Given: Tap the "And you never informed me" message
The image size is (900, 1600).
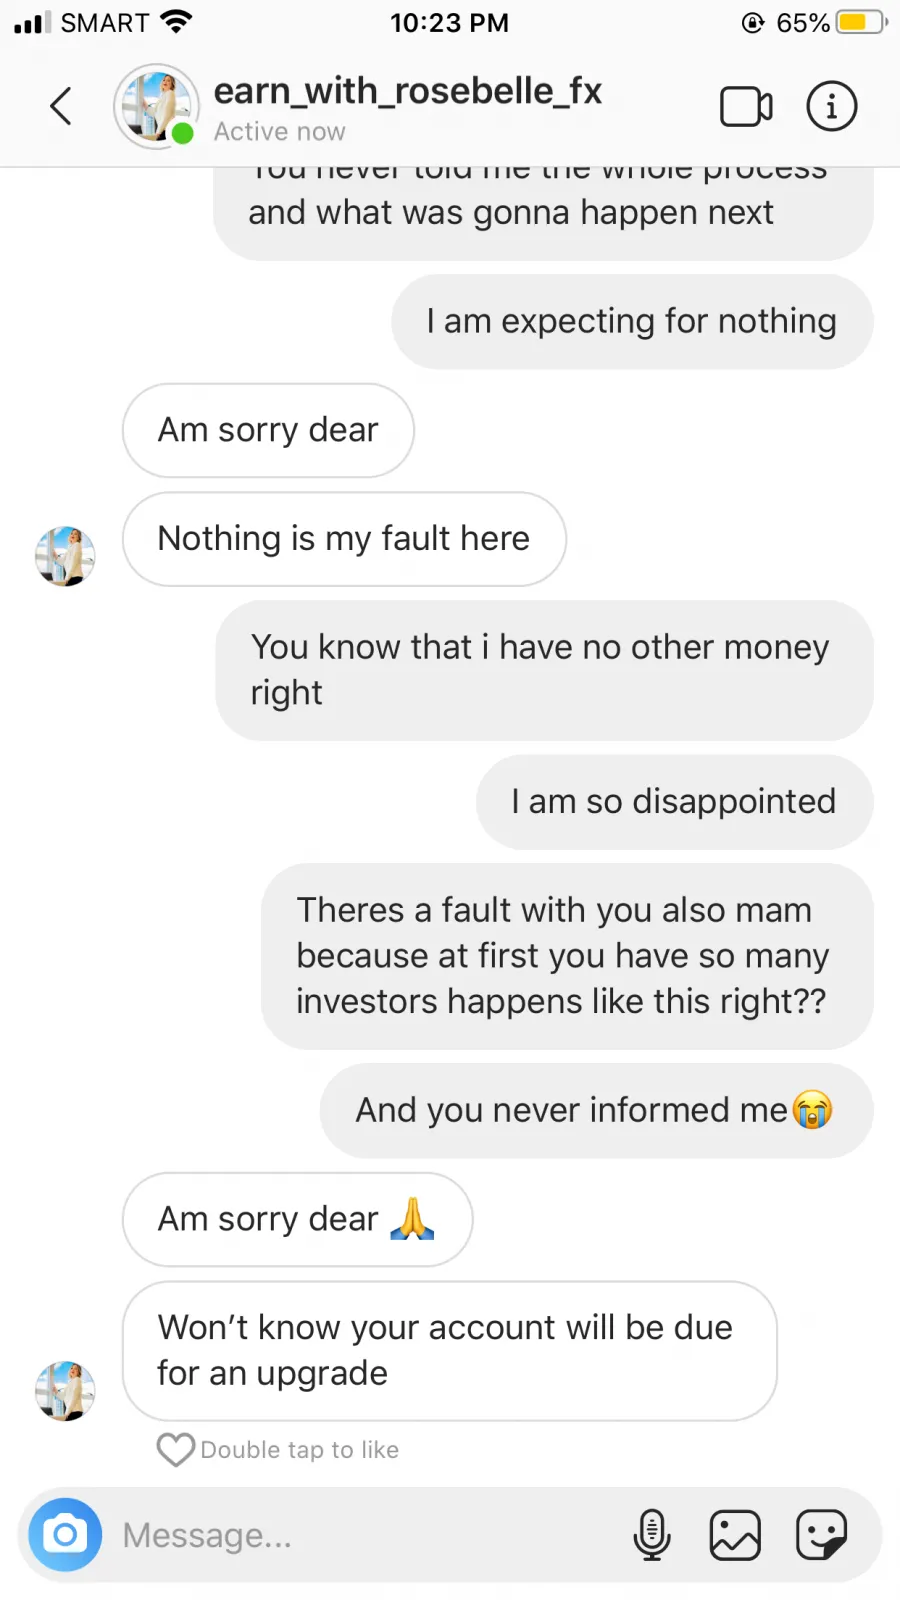Looking at the screenshot, I should coord(596,1110).
